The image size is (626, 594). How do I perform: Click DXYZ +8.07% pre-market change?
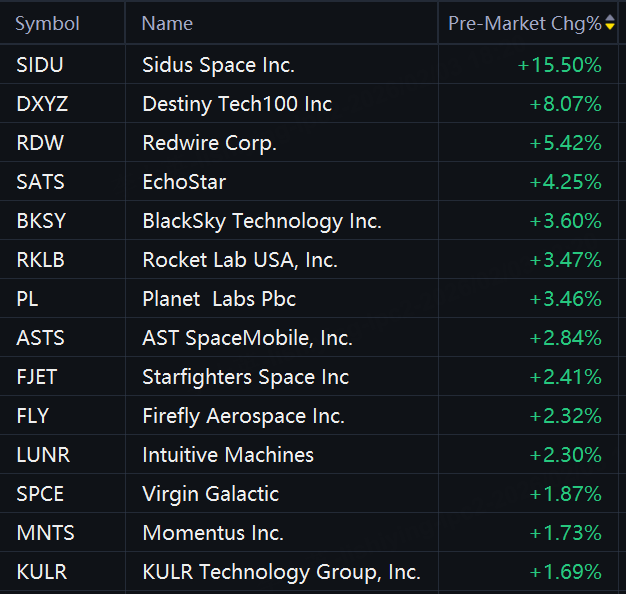[x=564, y=104]
